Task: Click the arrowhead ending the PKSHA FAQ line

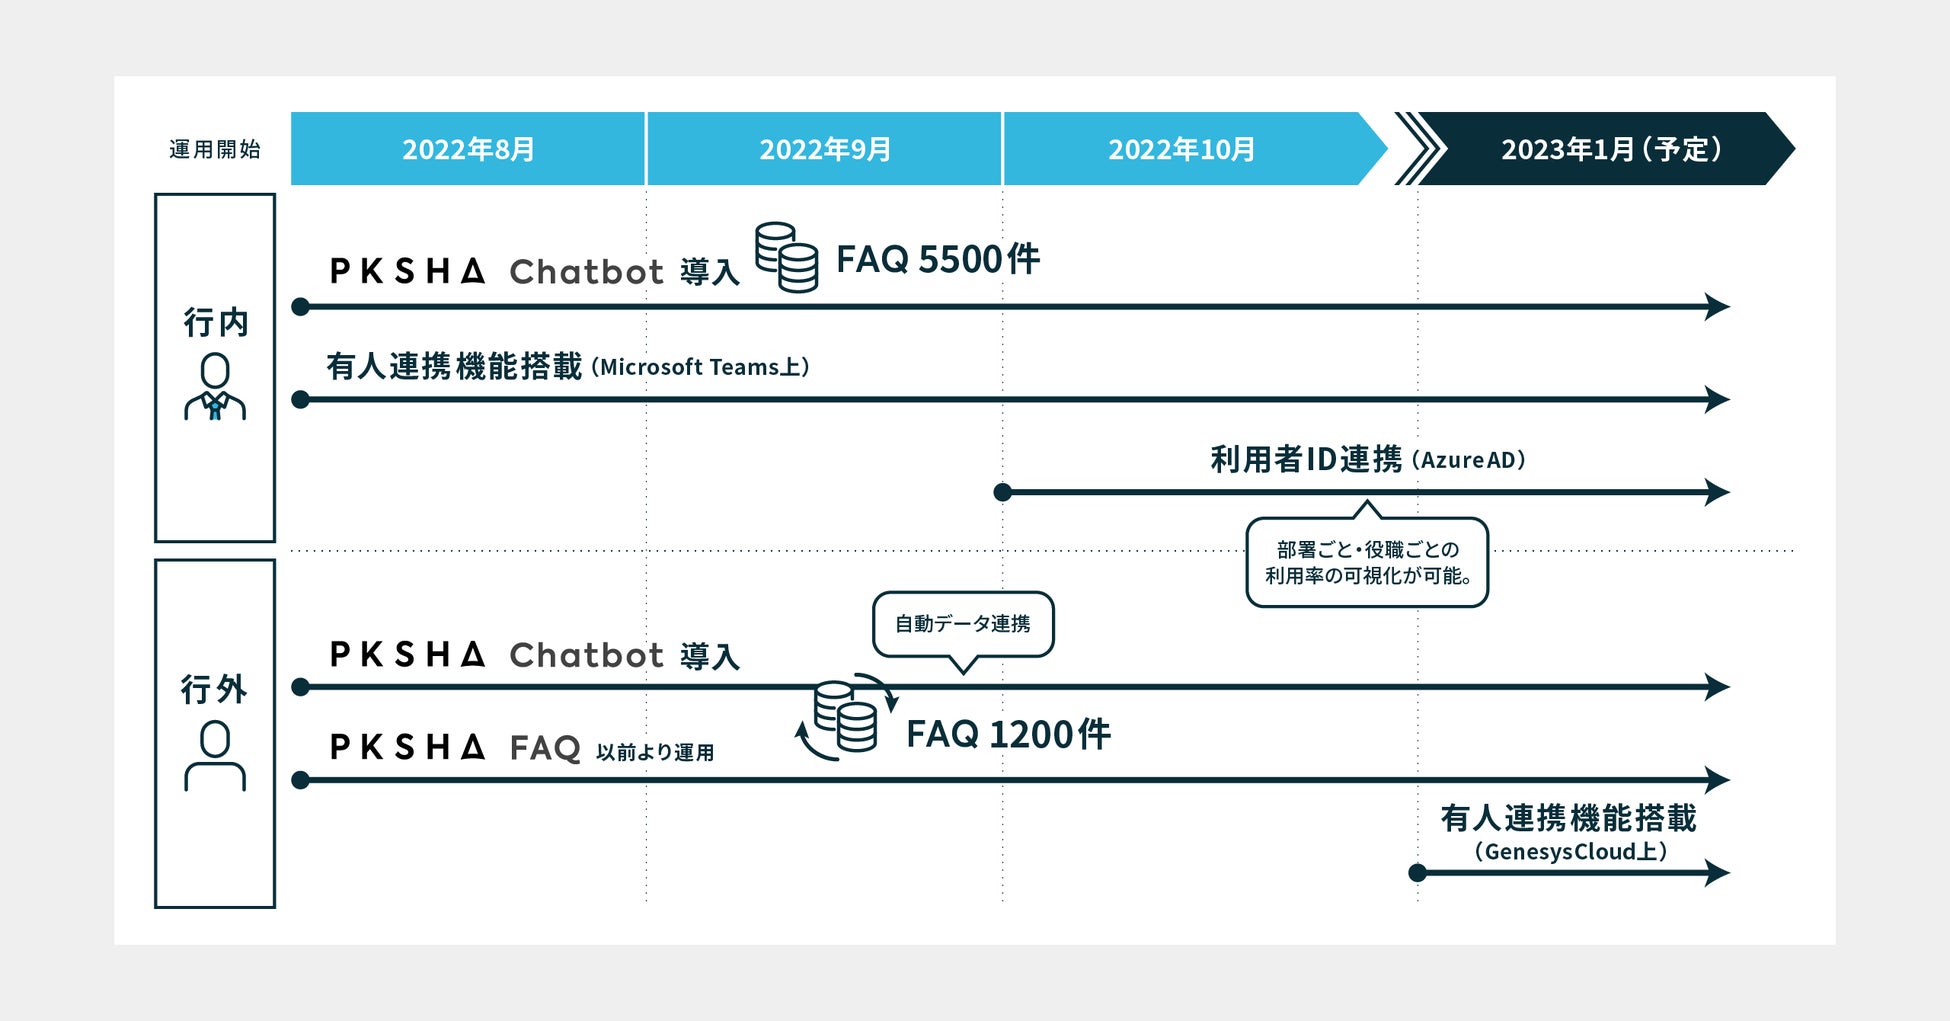Action: (x=1718, y=780)
